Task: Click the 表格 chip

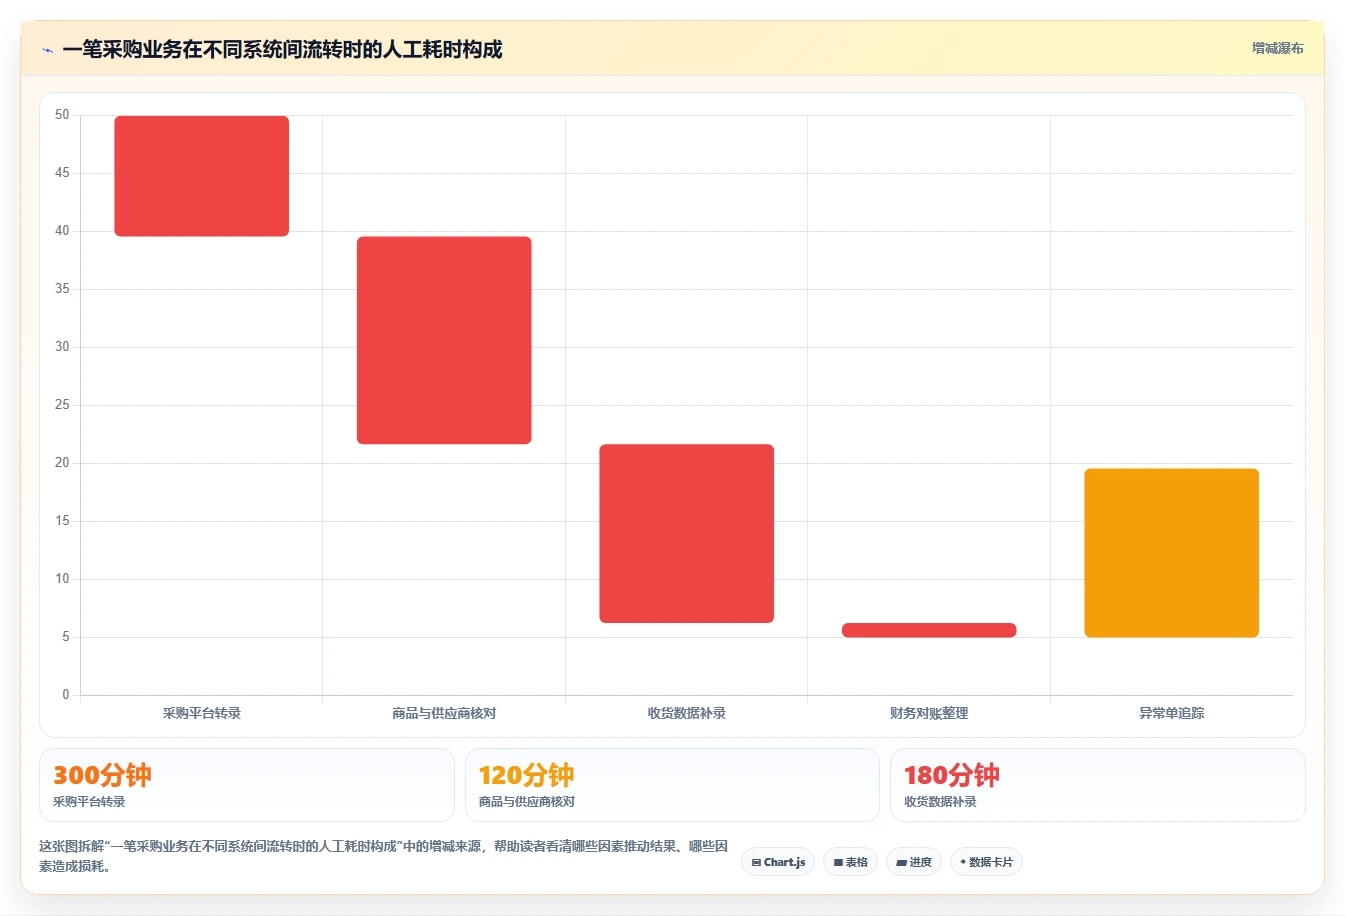Action: coord(850,862)
